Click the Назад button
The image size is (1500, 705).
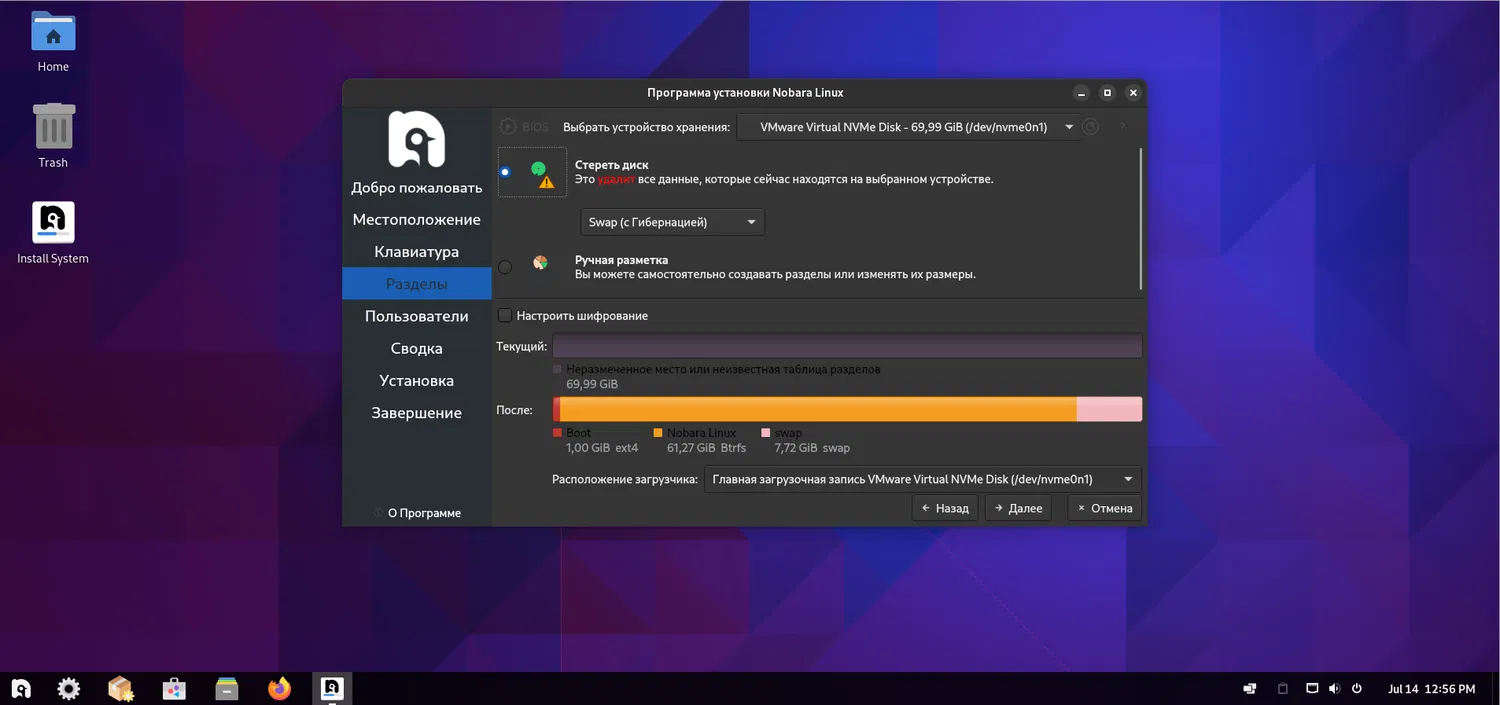point(945,508)
